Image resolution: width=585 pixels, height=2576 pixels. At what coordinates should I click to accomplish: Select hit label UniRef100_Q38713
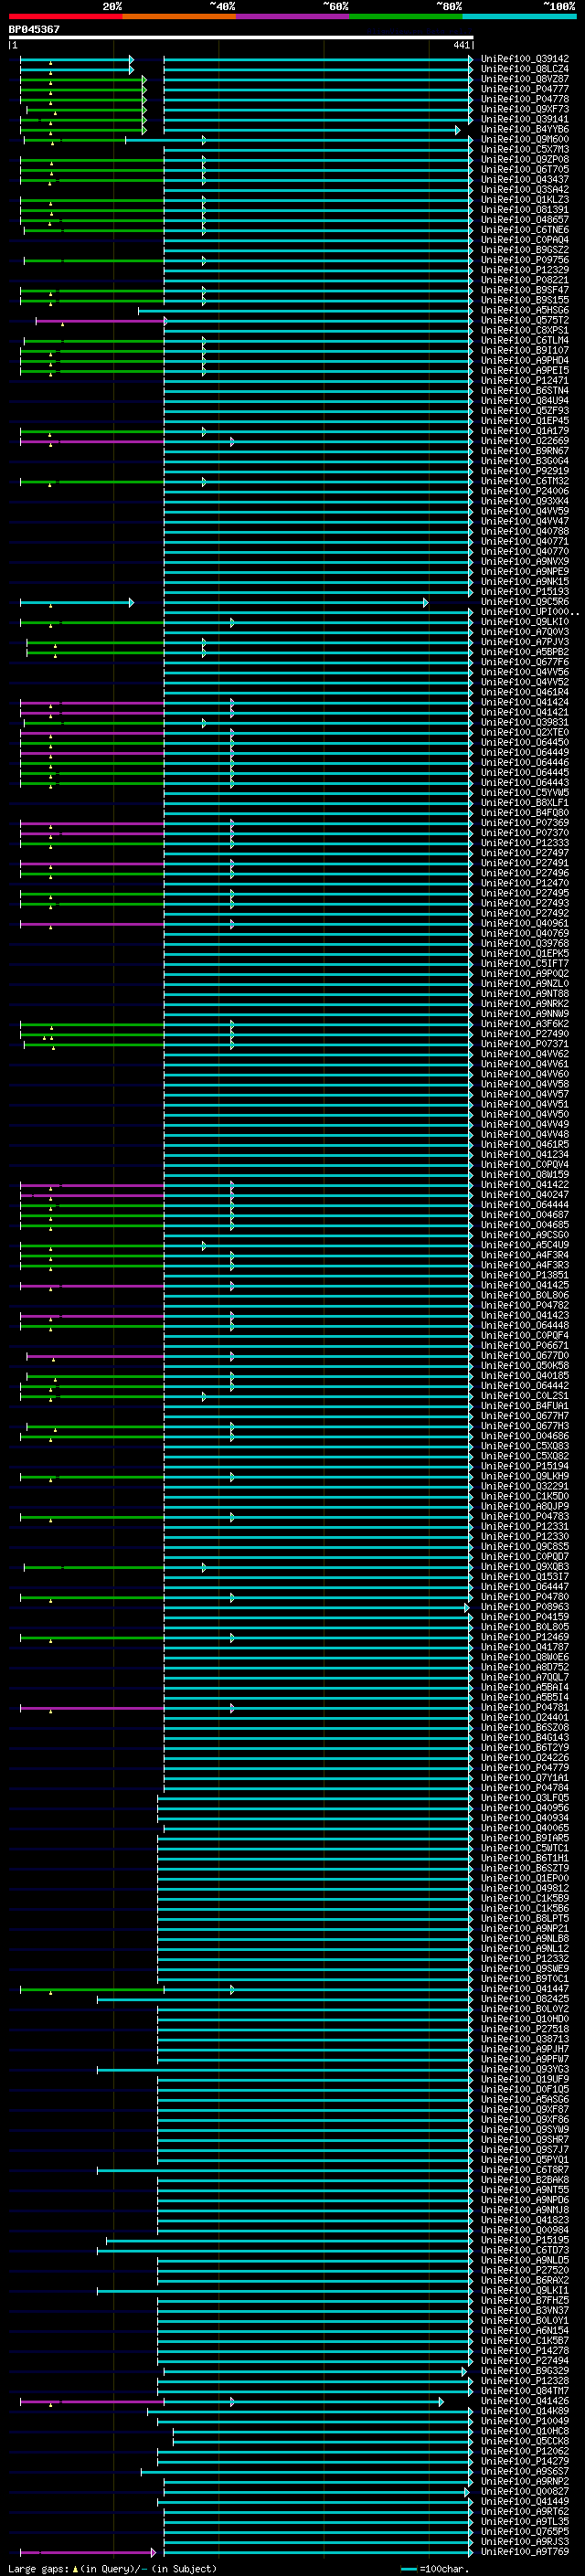[525, 2039]
